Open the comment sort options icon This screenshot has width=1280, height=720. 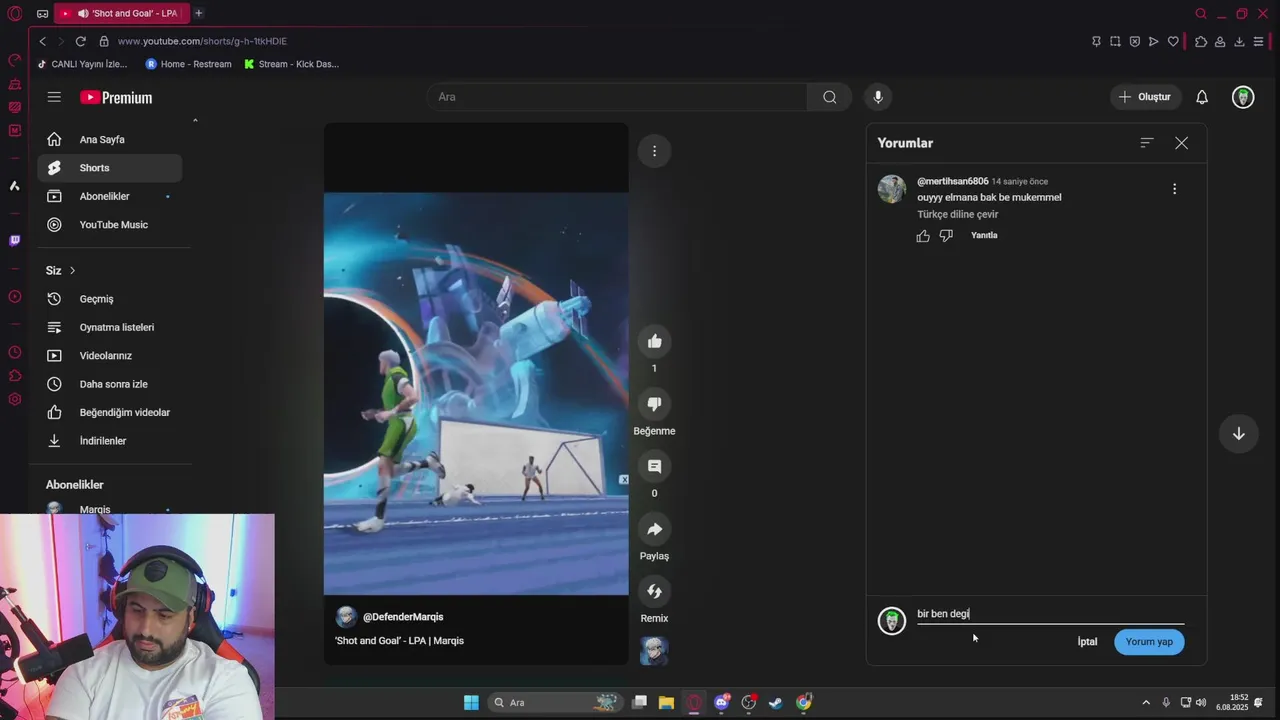pyautogui.click(x=1147, y=143)
